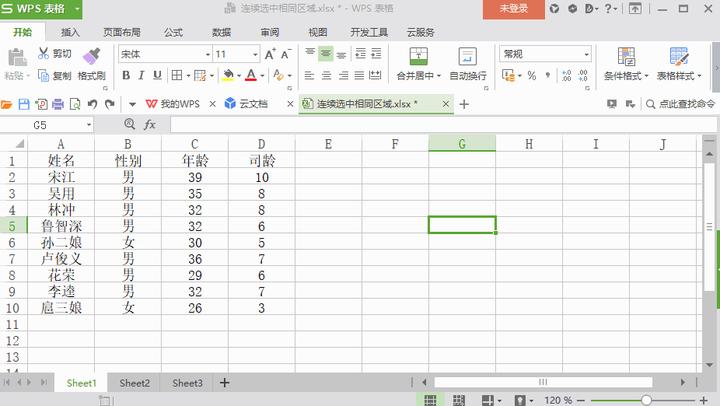Decrease decimal places
Screen dimensions: 720x406
(583, 75)
